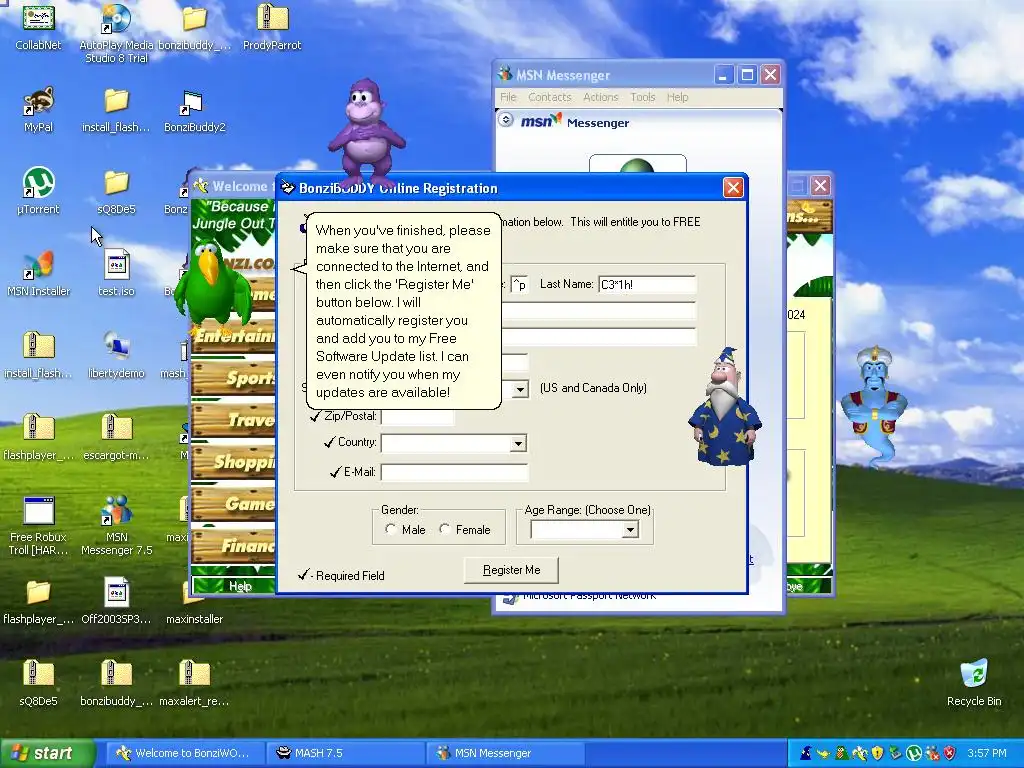
Task: Open the ProdyParrot zip file
Action: tap(272, 26)
